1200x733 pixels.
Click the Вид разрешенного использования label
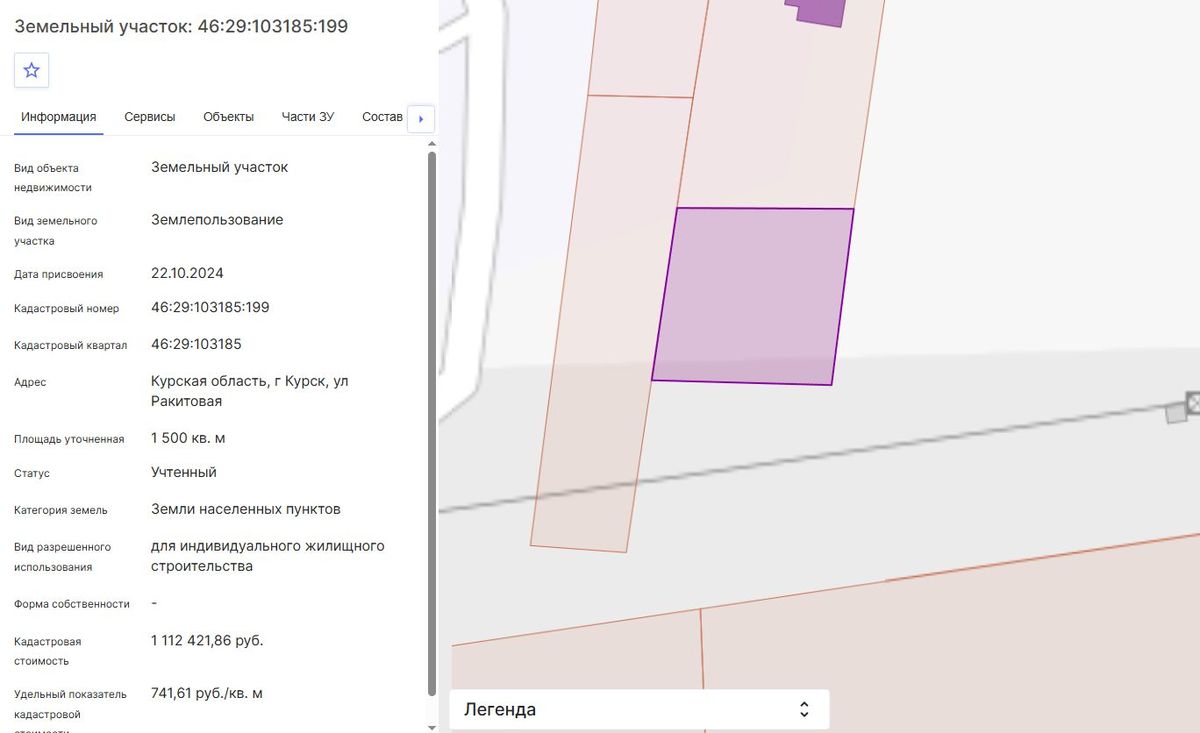click(x=62, y=557)
